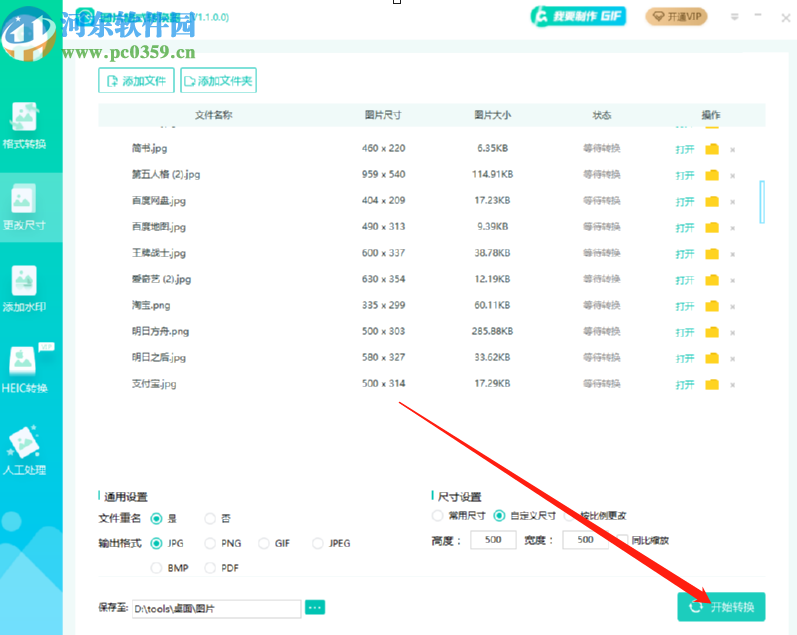Screen dimensions: 797x635
Task: Remove 简书.jpg with its x icon
Action: point(732,149)
